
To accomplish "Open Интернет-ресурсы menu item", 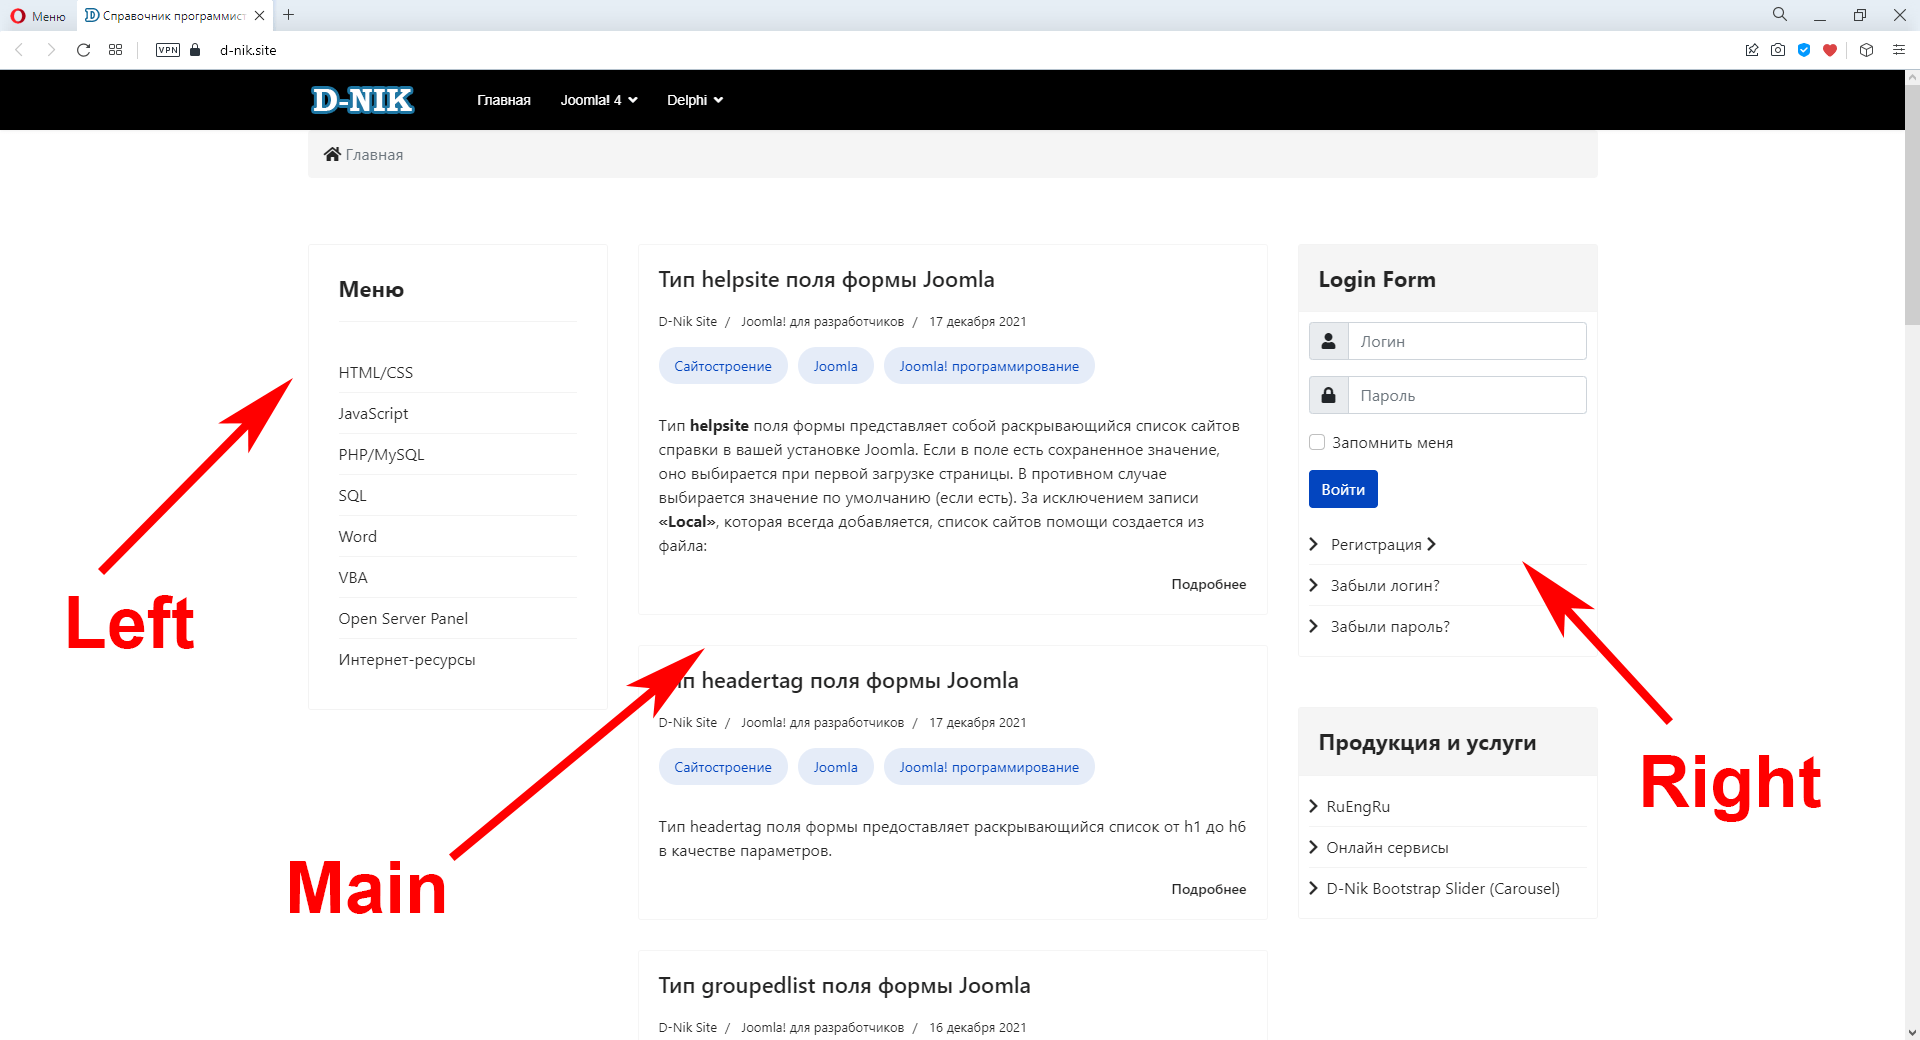I will click(x=407, y=659).
